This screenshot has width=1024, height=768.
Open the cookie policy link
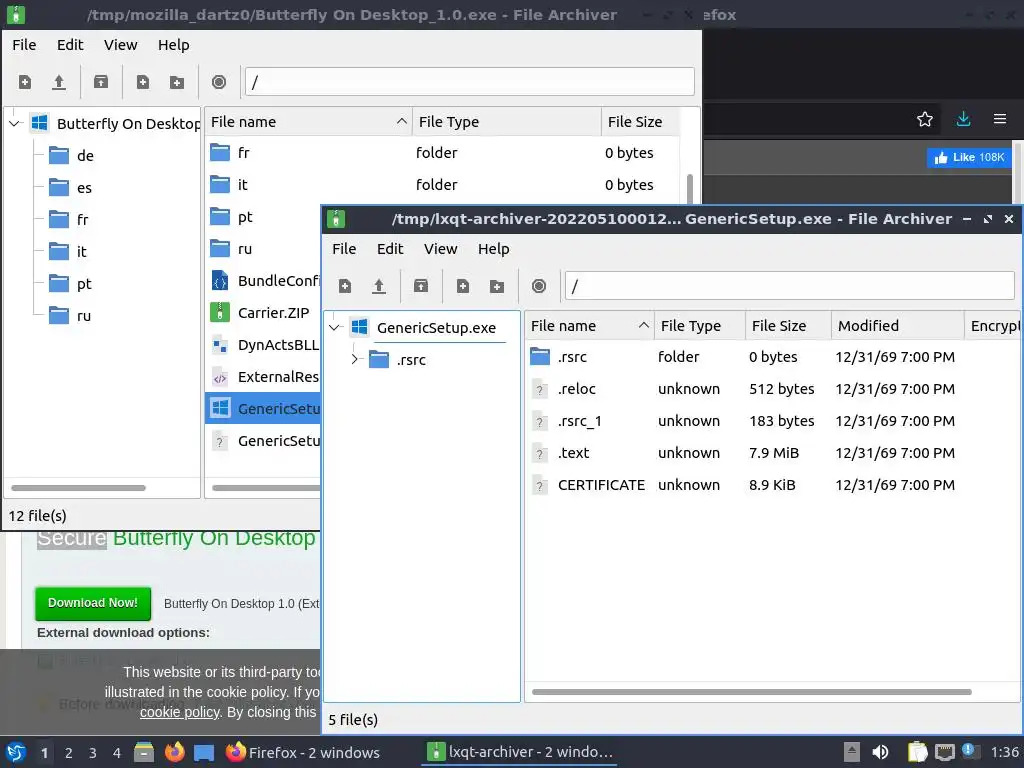180,712
